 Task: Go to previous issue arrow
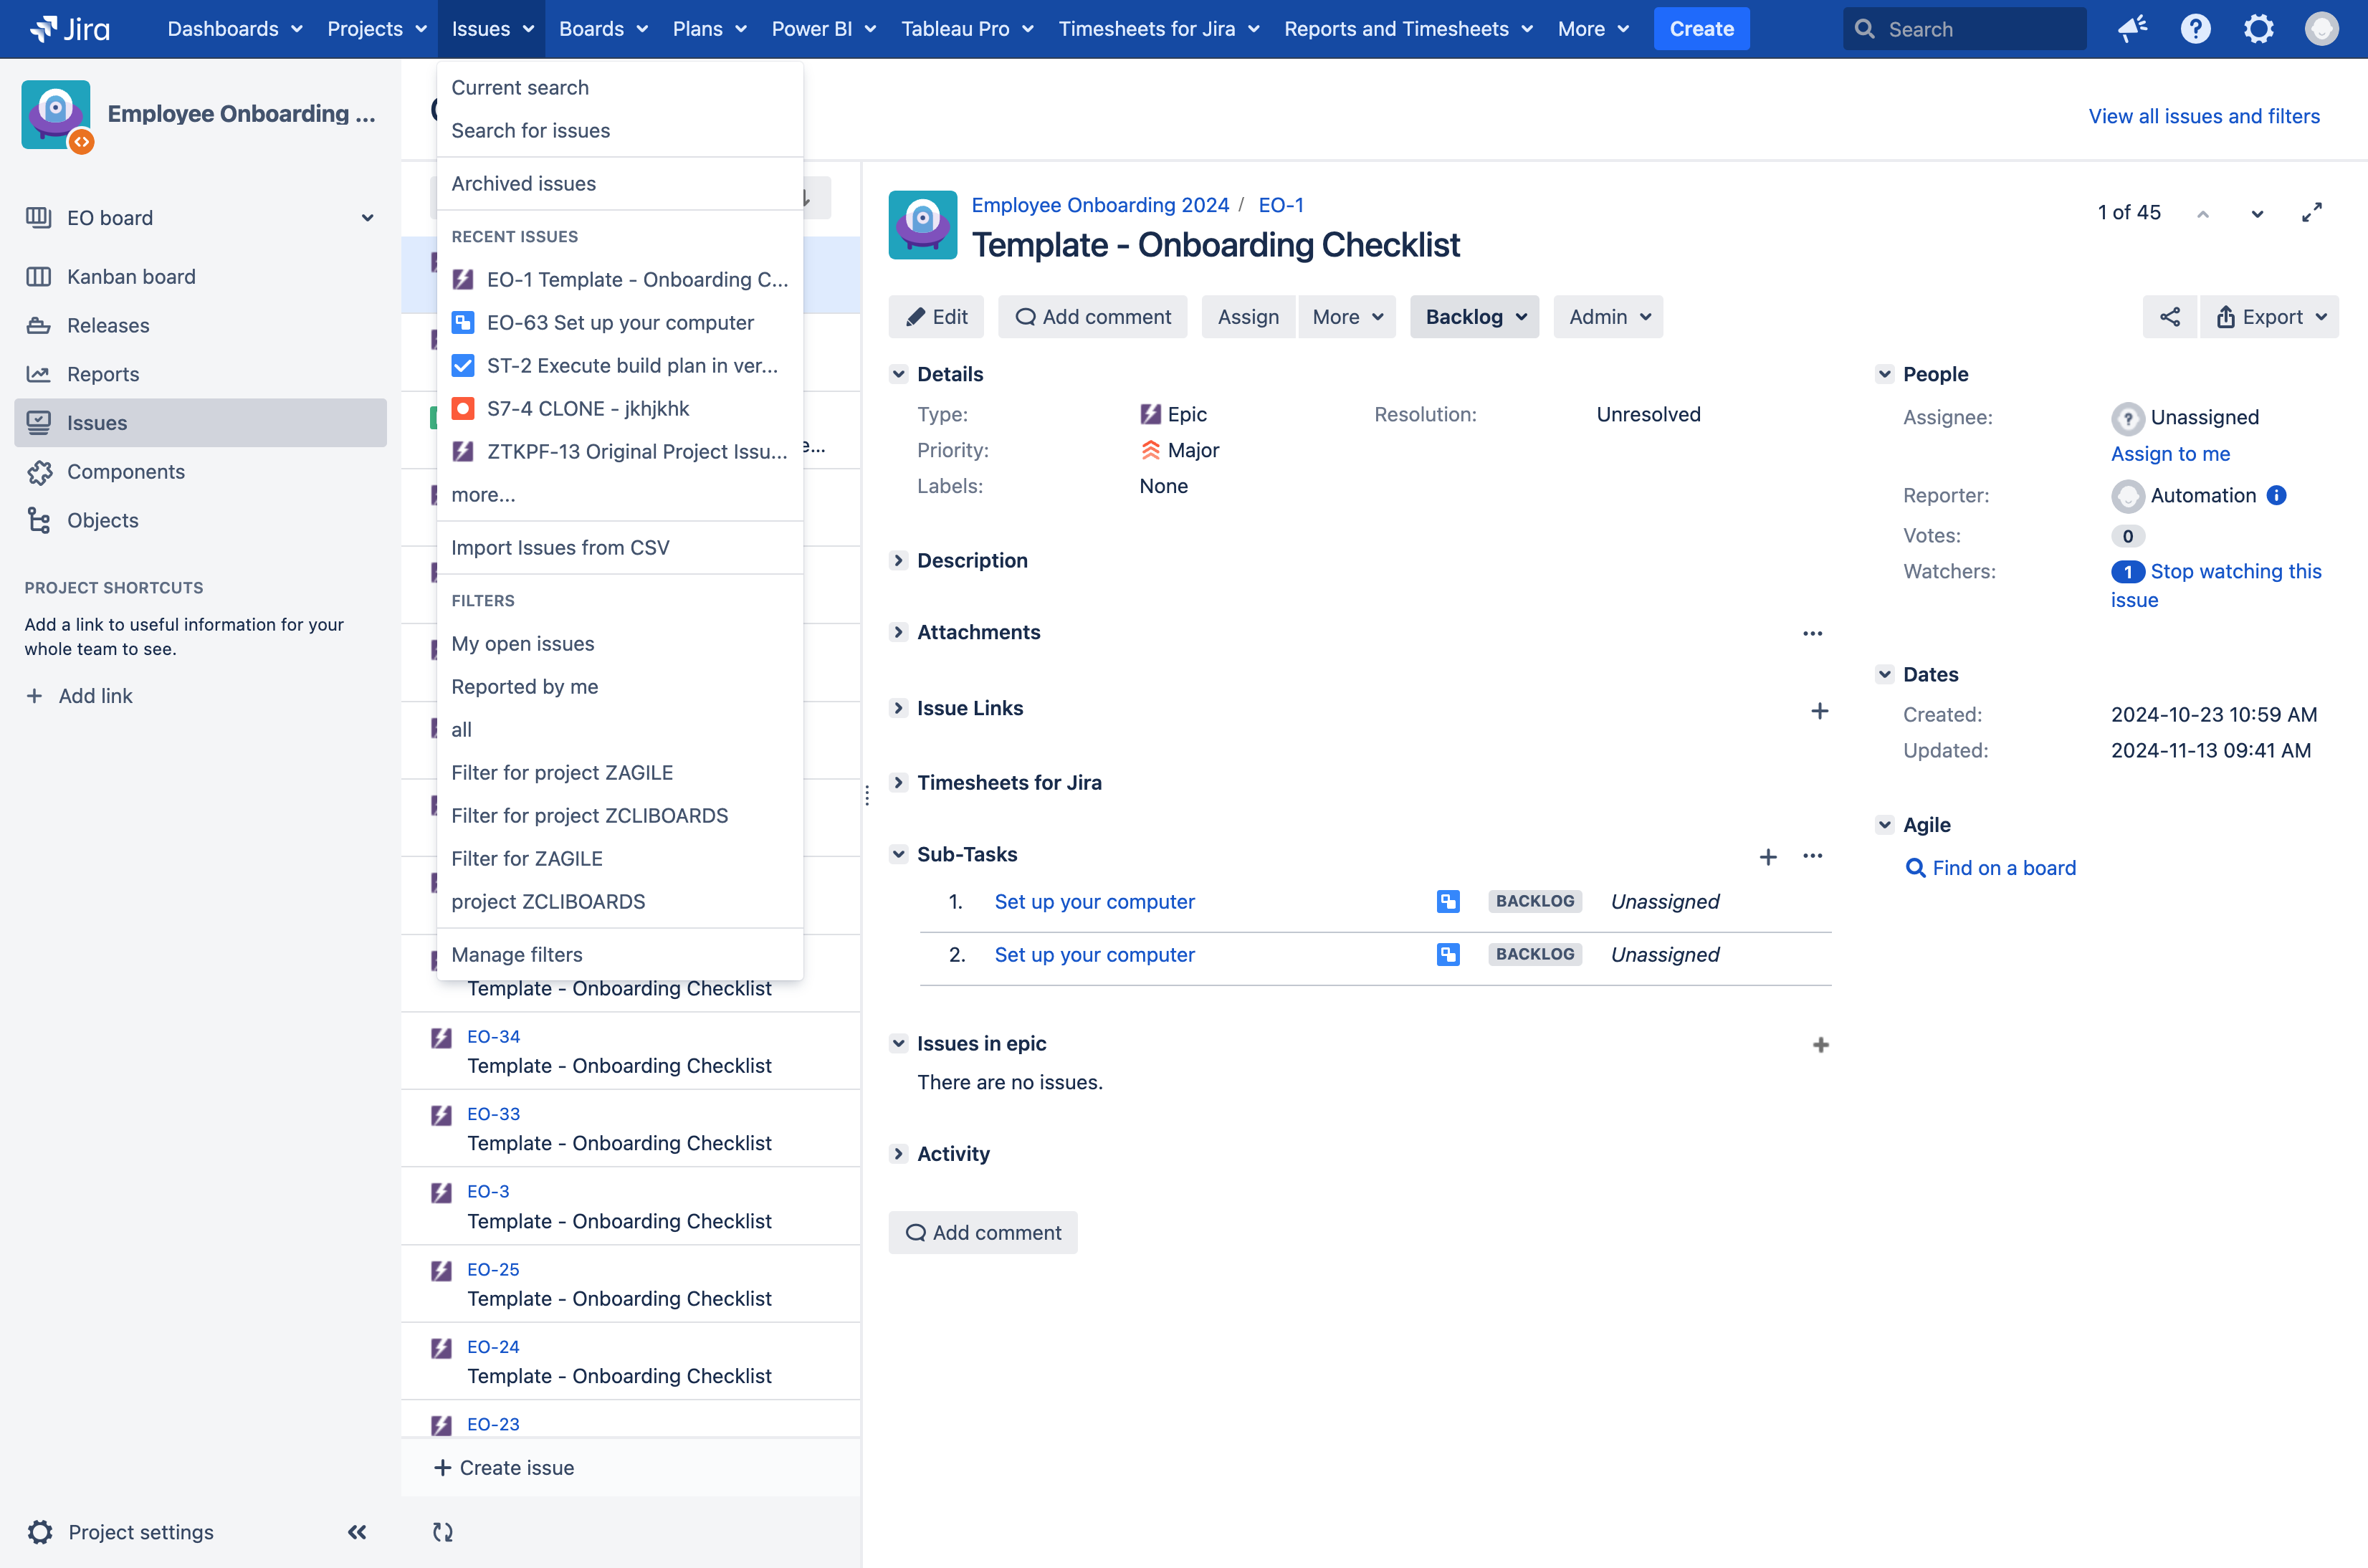click(x=2202, y=214)
